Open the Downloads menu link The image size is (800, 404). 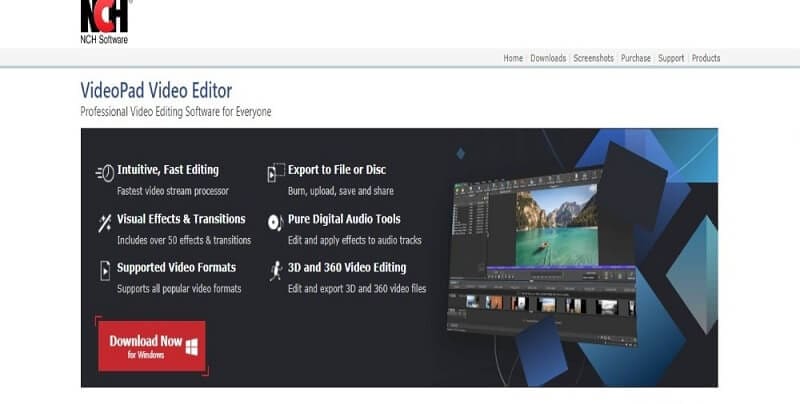(548, 58)
